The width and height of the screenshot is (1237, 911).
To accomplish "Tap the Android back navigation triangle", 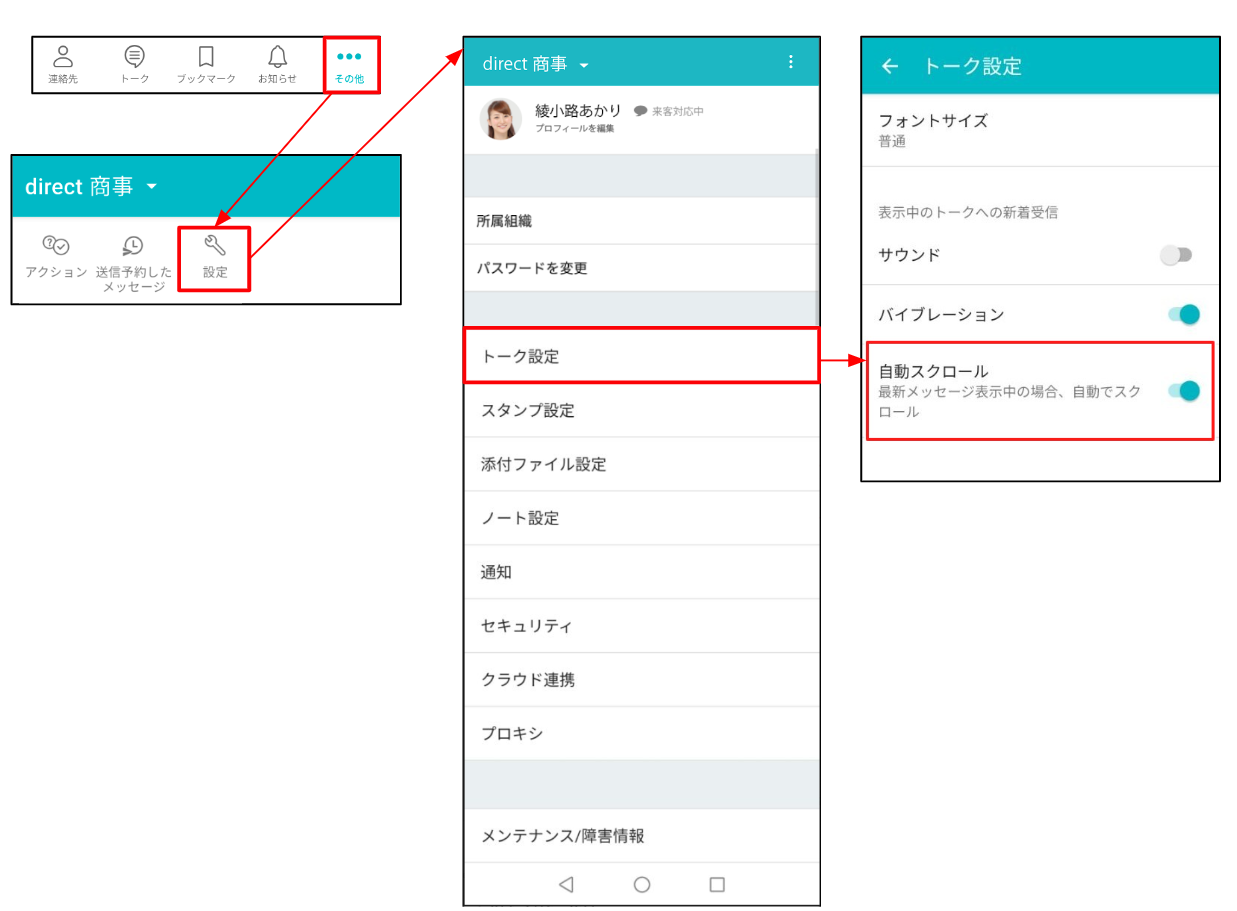I will (x=566, y=884).
